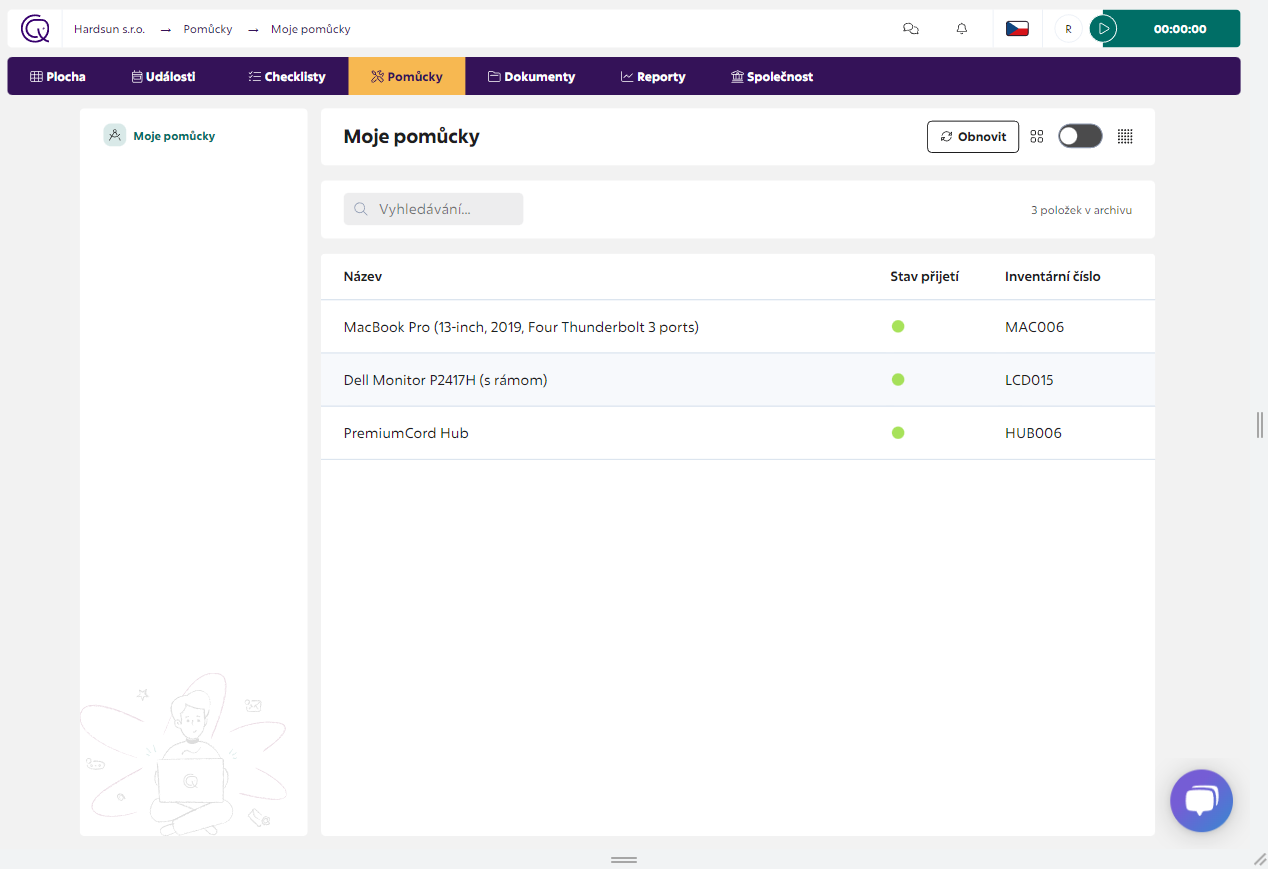Click the purple Q logo icon
Viewport: 1268px width, 869px height.
click(x=35, y=29)
